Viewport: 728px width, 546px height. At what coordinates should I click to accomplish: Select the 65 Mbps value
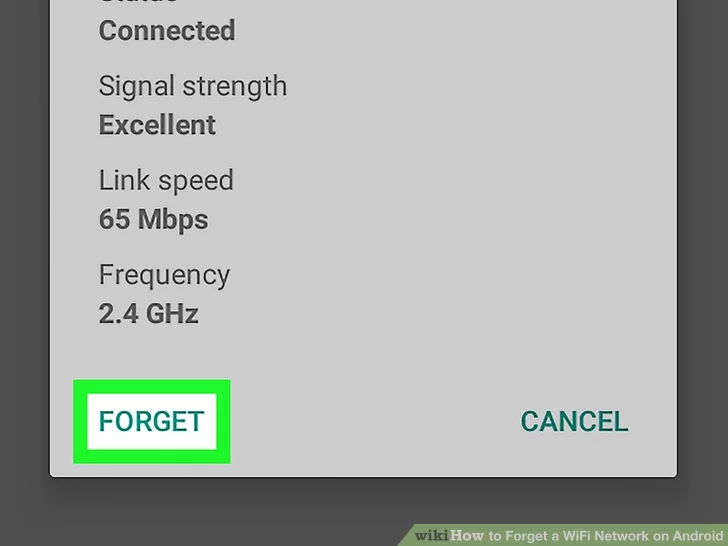(x=154, y=219)
